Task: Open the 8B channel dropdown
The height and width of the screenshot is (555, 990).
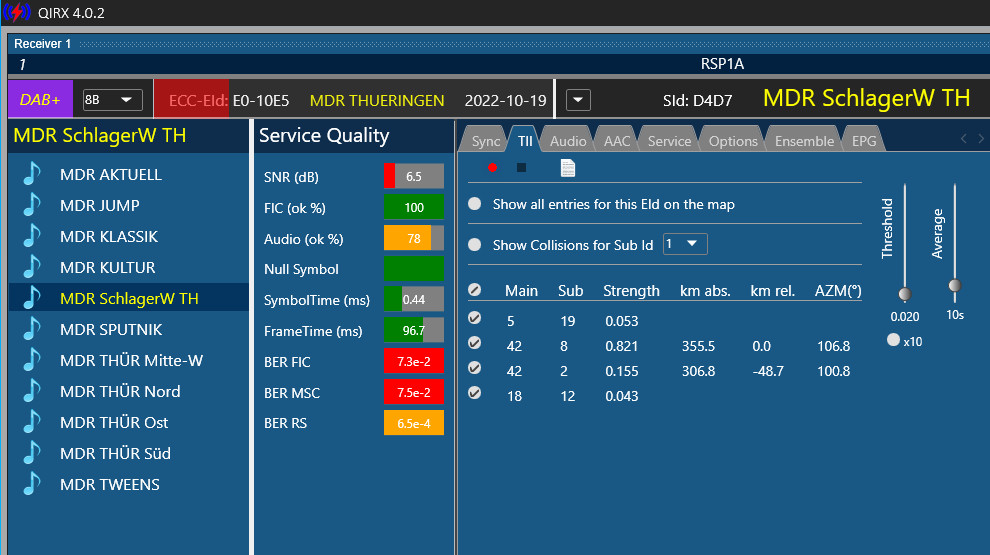Action: (x=112, y=100)
